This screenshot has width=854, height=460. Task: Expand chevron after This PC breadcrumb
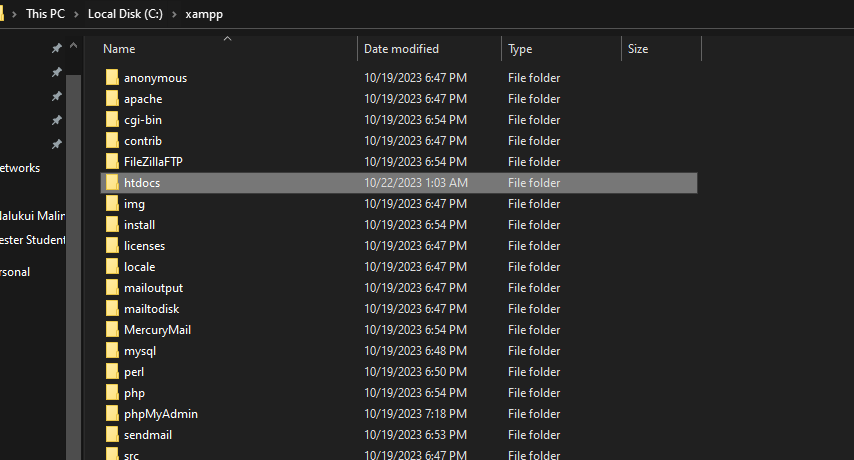pos(77,14)
